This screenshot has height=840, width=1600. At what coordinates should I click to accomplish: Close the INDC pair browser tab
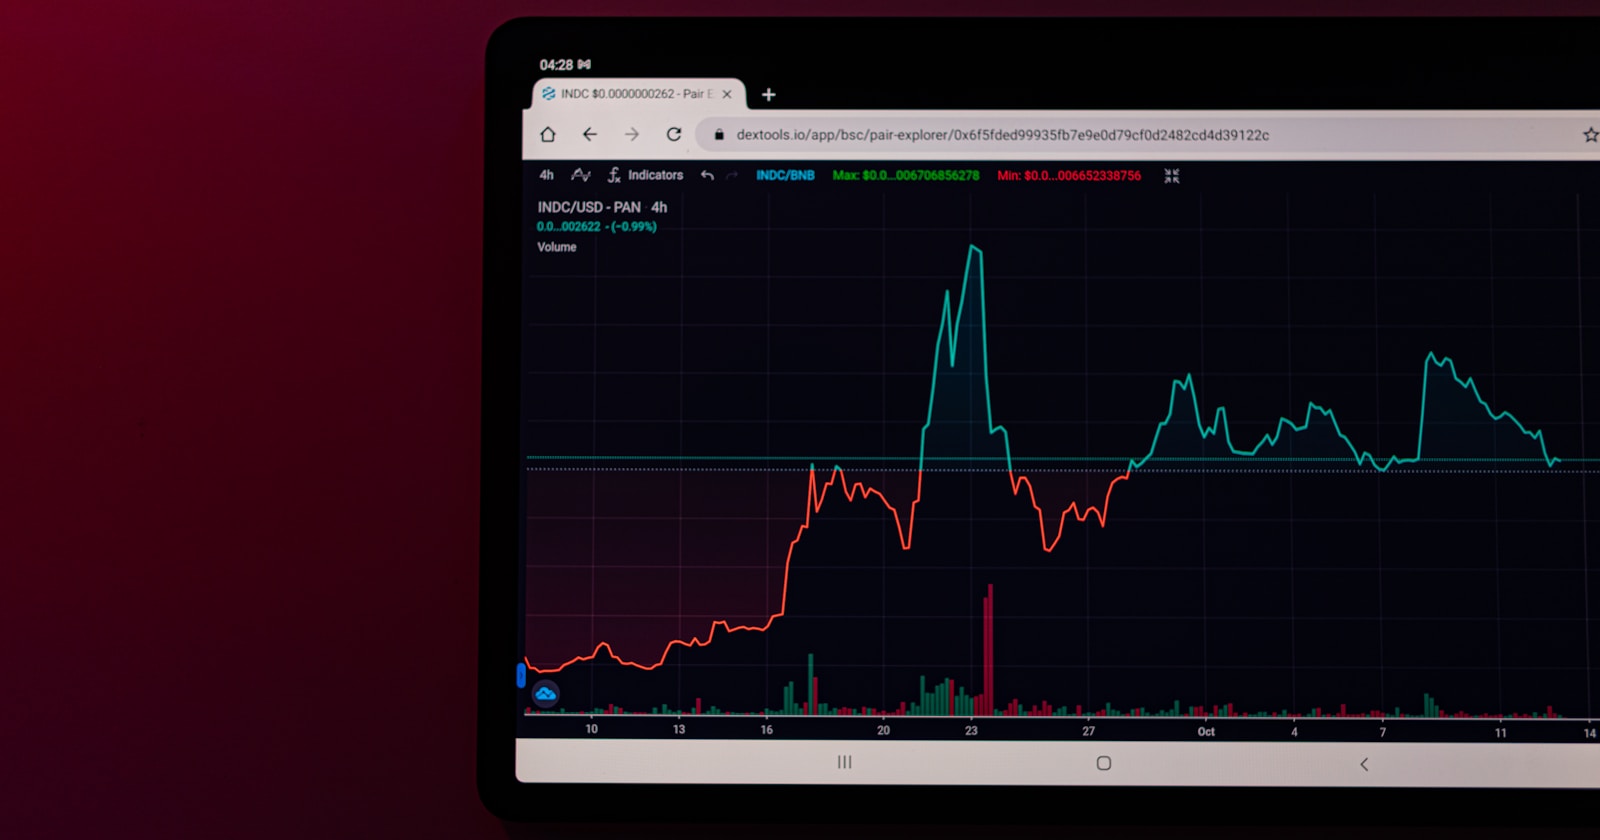(x=727, y=94)
